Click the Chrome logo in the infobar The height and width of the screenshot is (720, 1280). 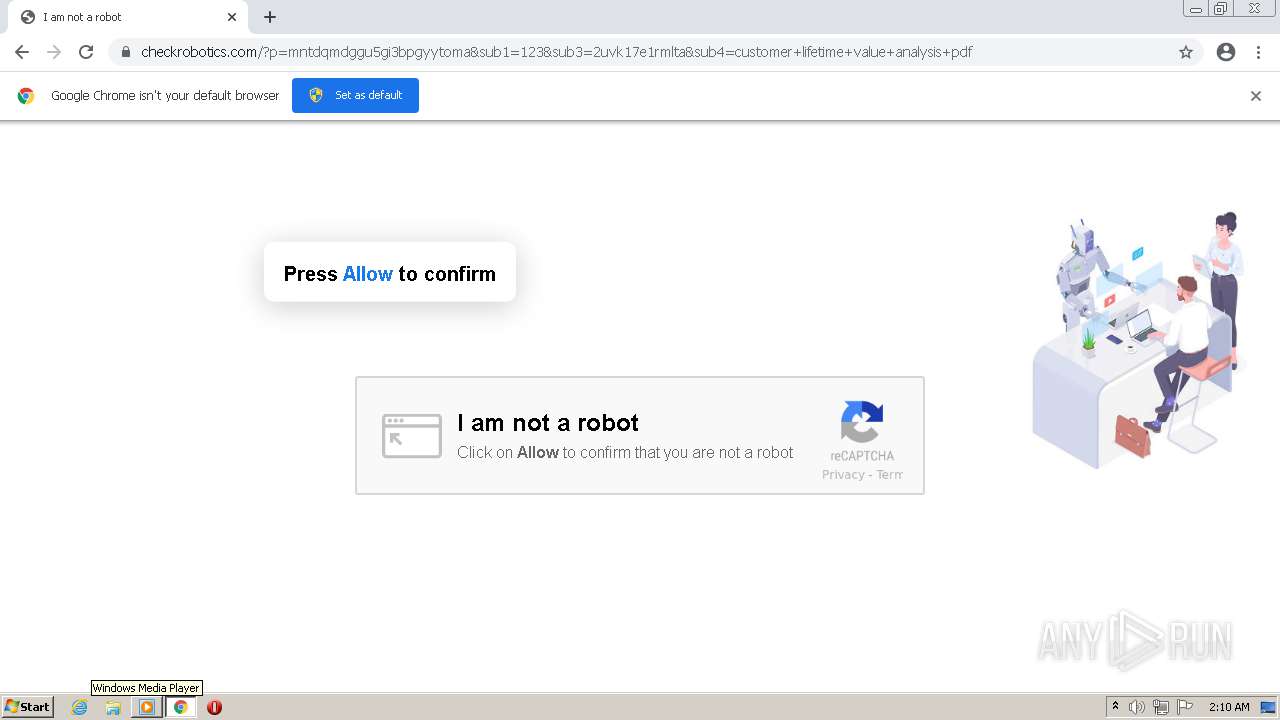pyautogui.click(x=26, y=96)
